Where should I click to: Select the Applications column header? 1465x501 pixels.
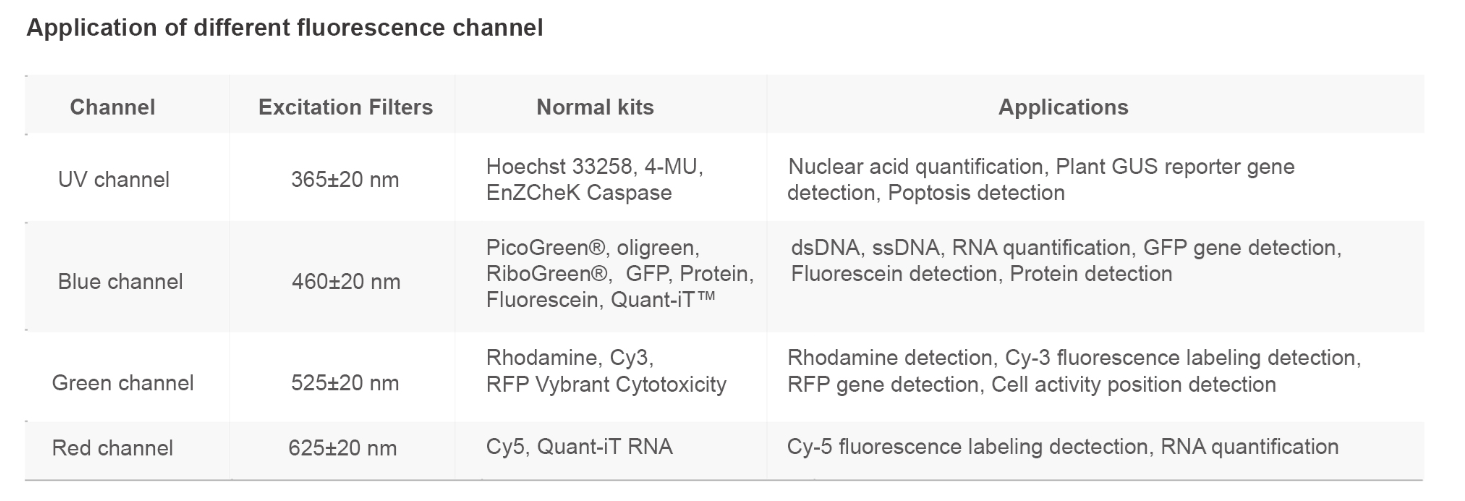coord(1063,107)
